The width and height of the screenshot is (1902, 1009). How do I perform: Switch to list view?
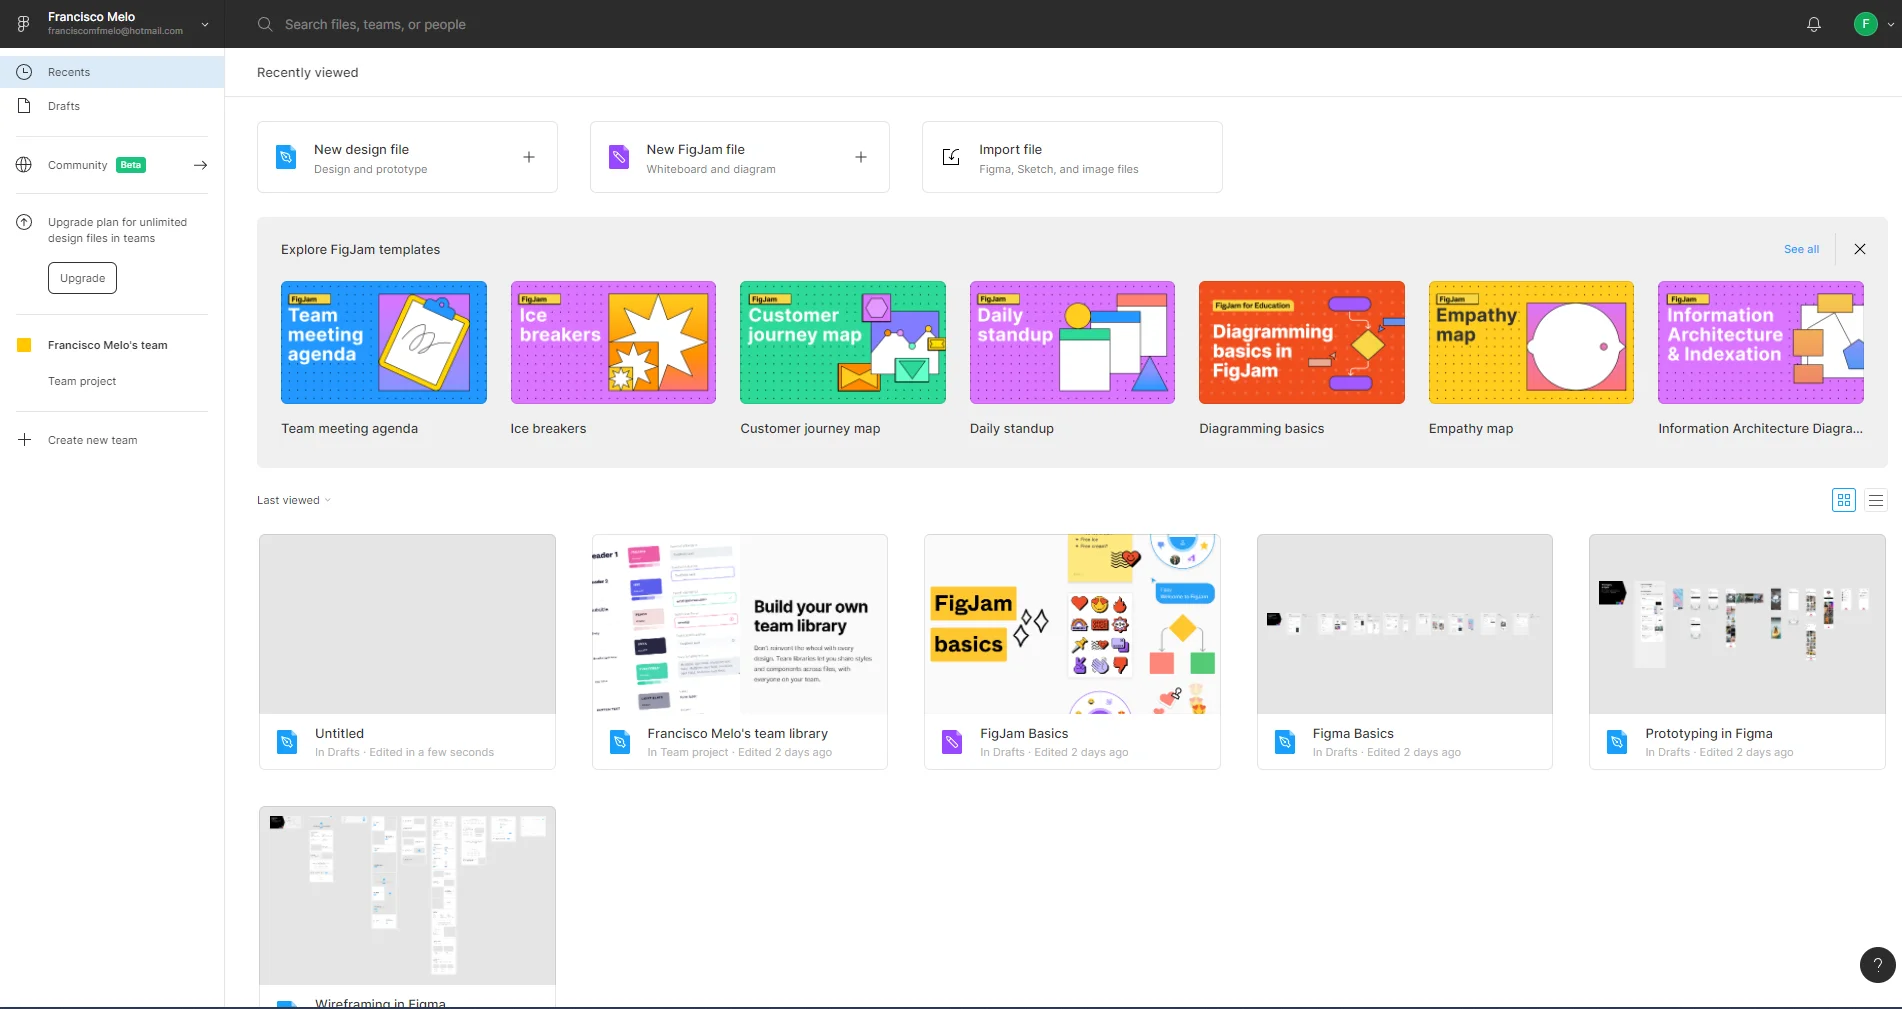tap(1876, 500)
